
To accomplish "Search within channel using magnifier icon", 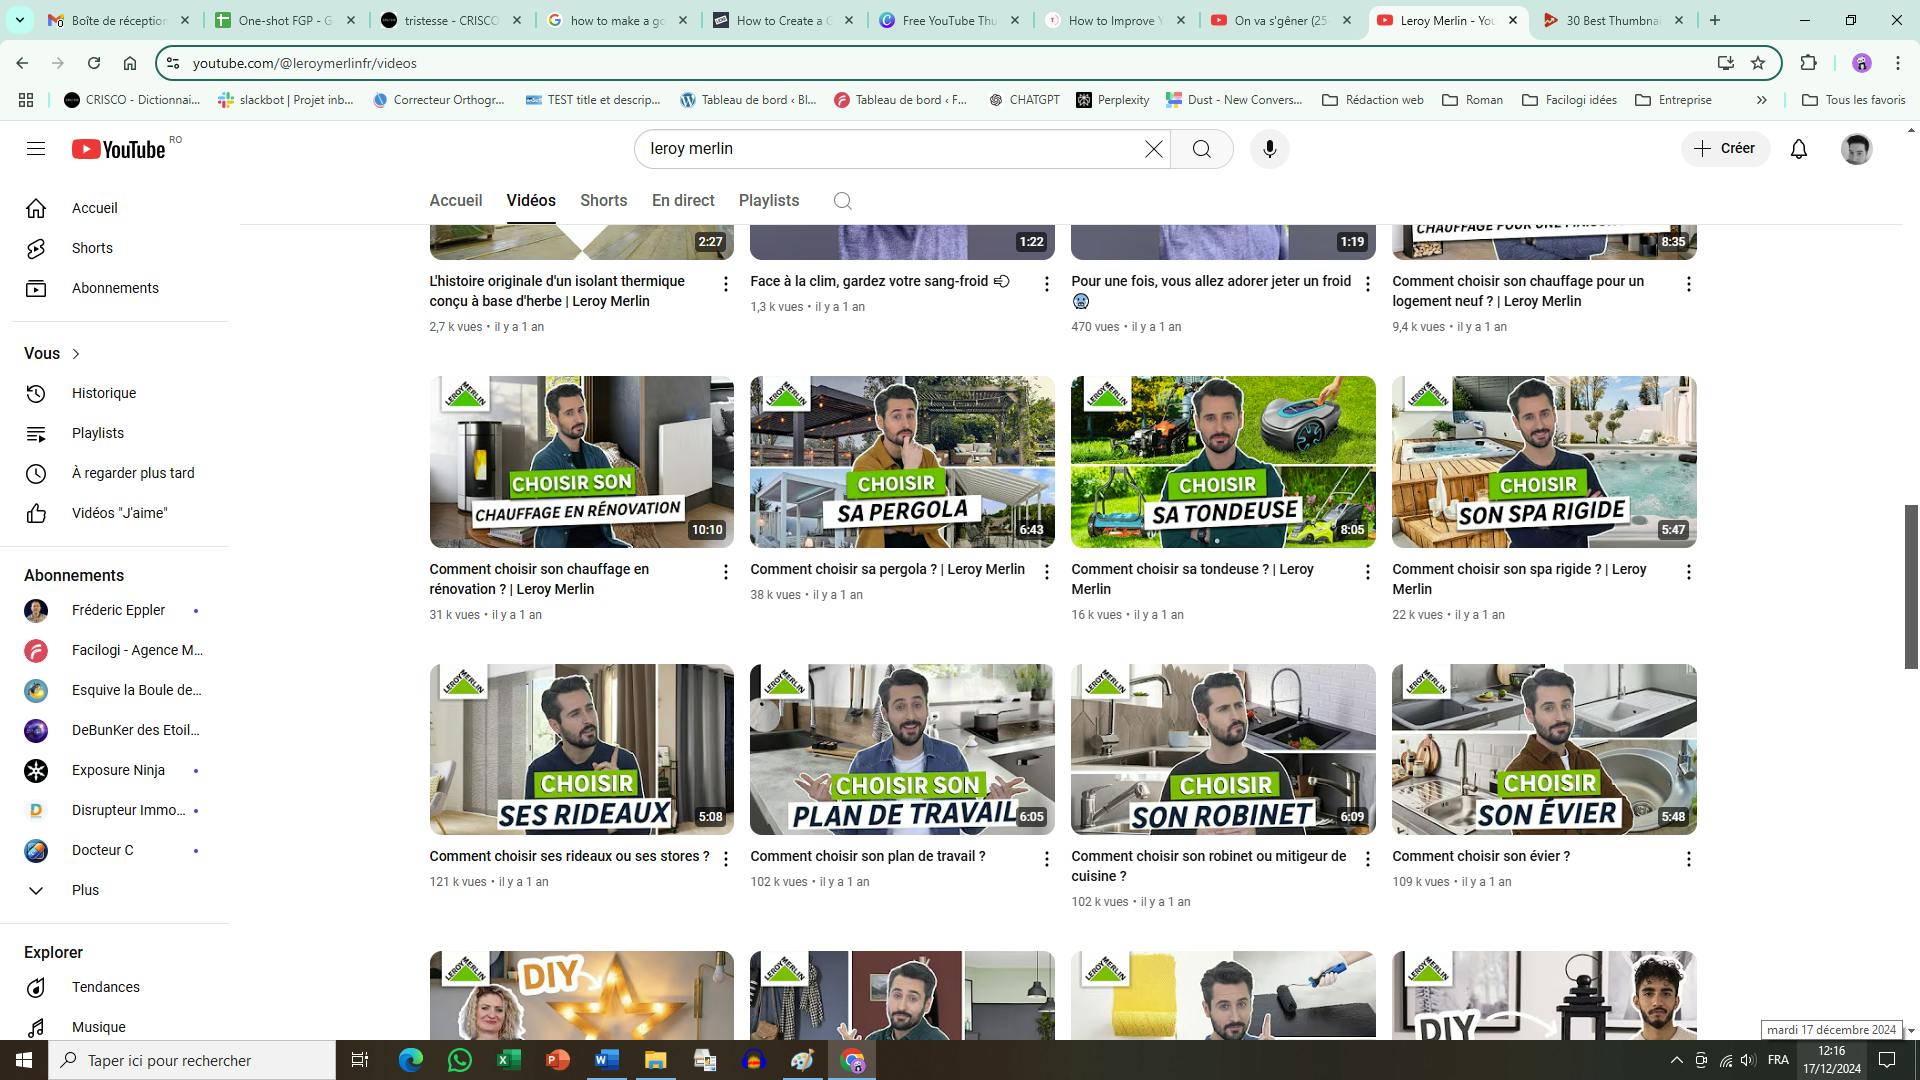I will [842, 201].
